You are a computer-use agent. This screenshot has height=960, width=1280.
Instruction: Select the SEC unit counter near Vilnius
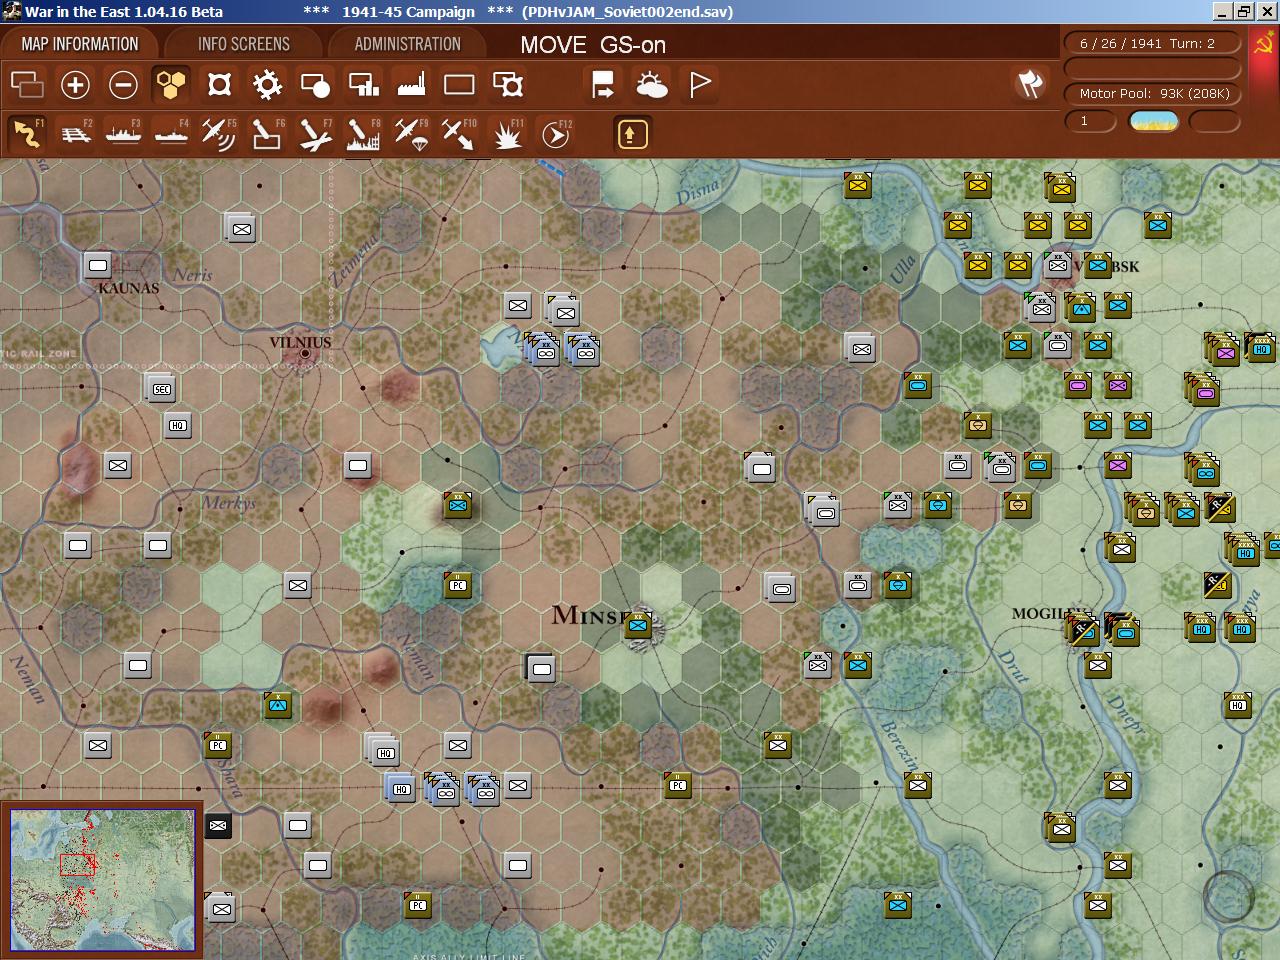(162, 389)
